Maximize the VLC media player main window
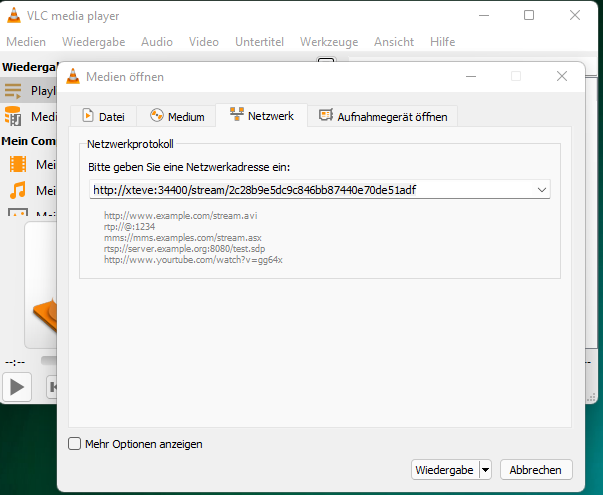This screenshot has height=495, width=603. pyautogui.click(x=529, y=15)
